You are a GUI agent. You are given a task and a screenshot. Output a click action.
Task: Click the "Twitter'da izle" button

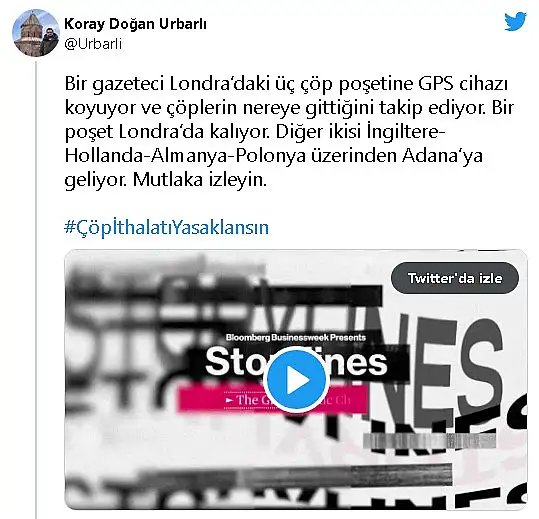[455, 278]
